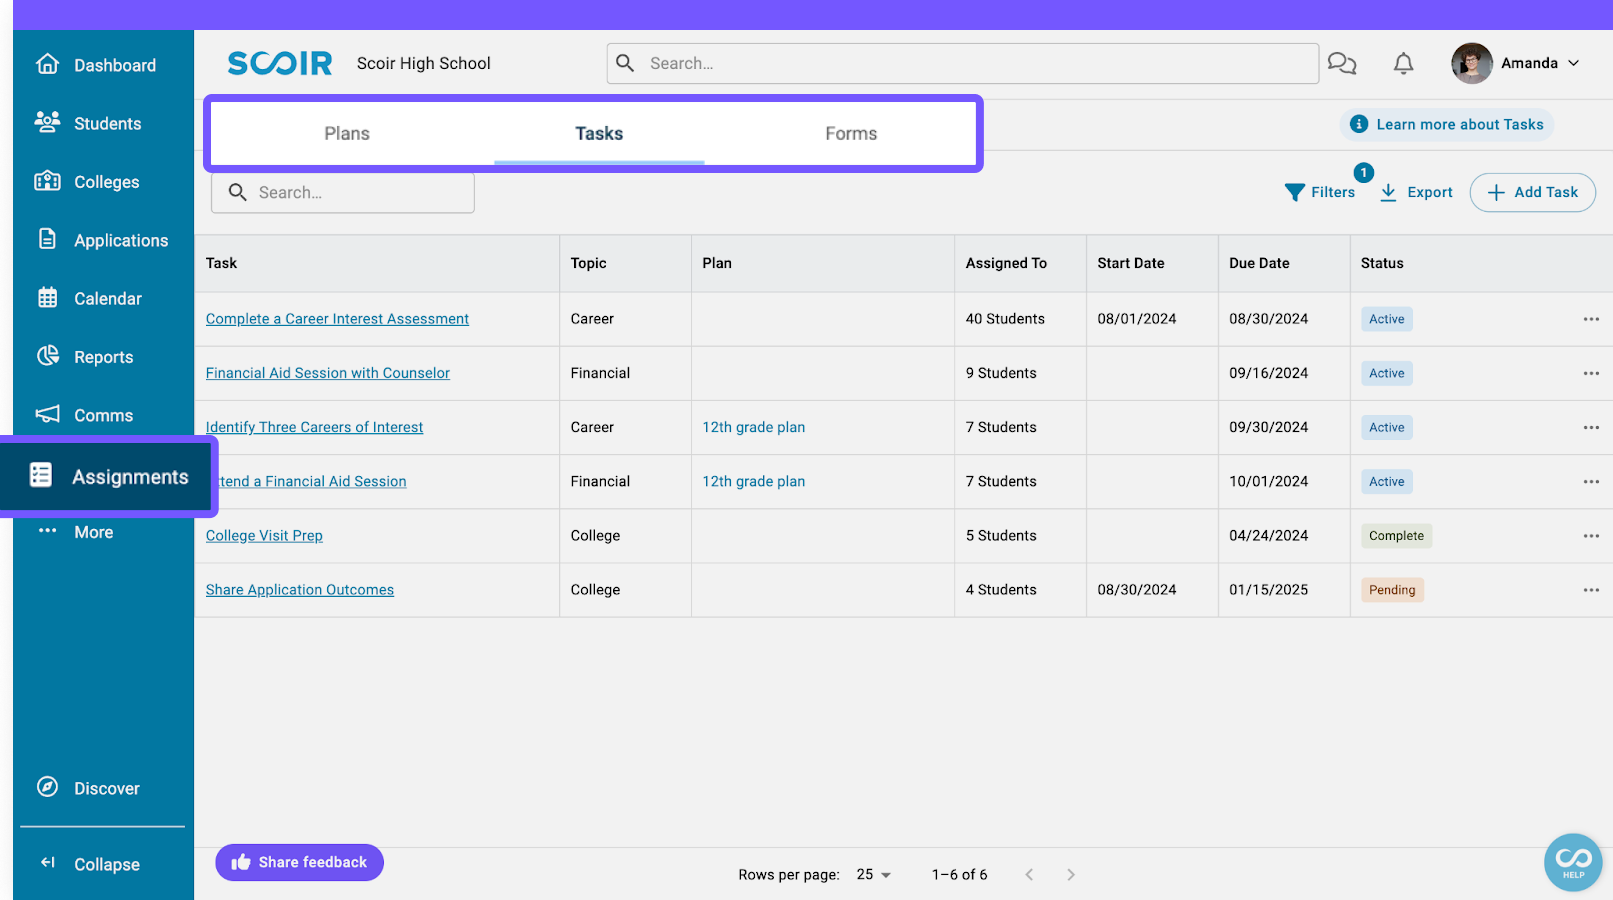1613x900 pixels.
Task: Click the notification bell icon
Action: (1403, 63)
